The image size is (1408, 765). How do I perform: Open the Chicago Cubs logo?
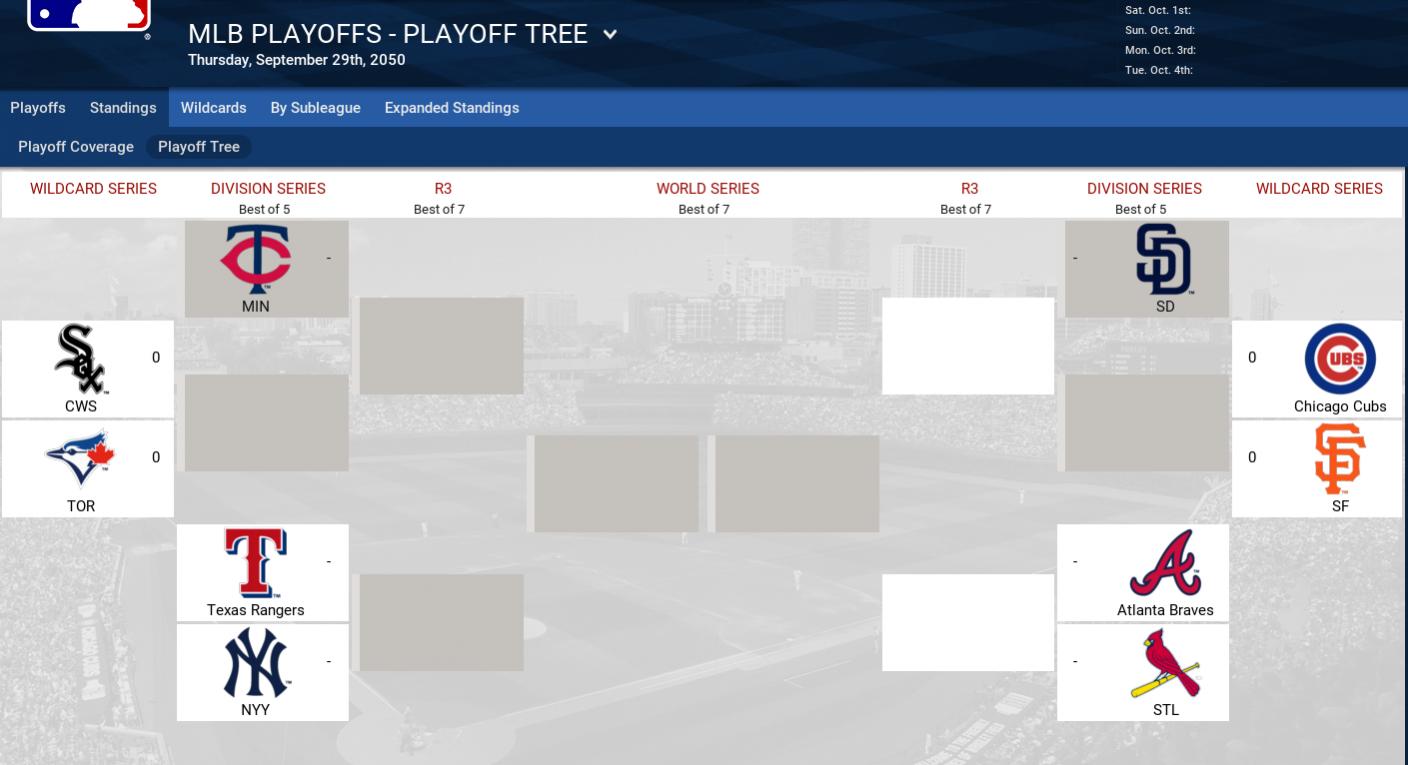(x=1340, y=359)
